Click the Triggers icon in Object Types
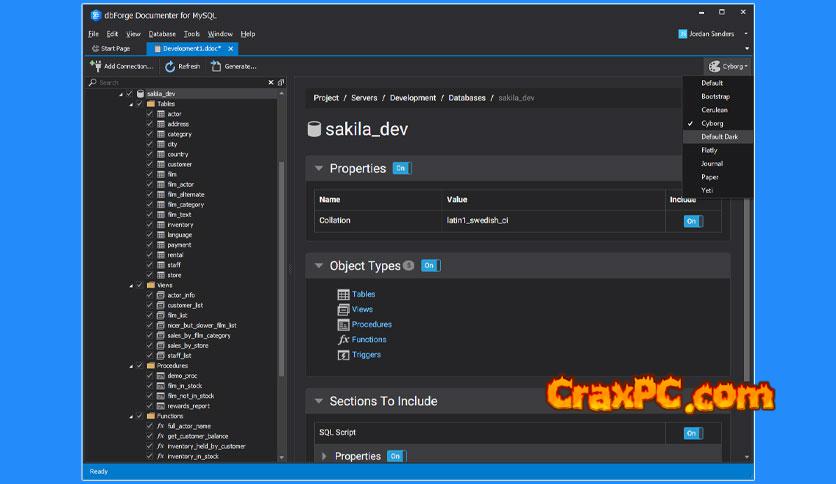836x484 pixels. pyautogui.click(x=343, y=355)
